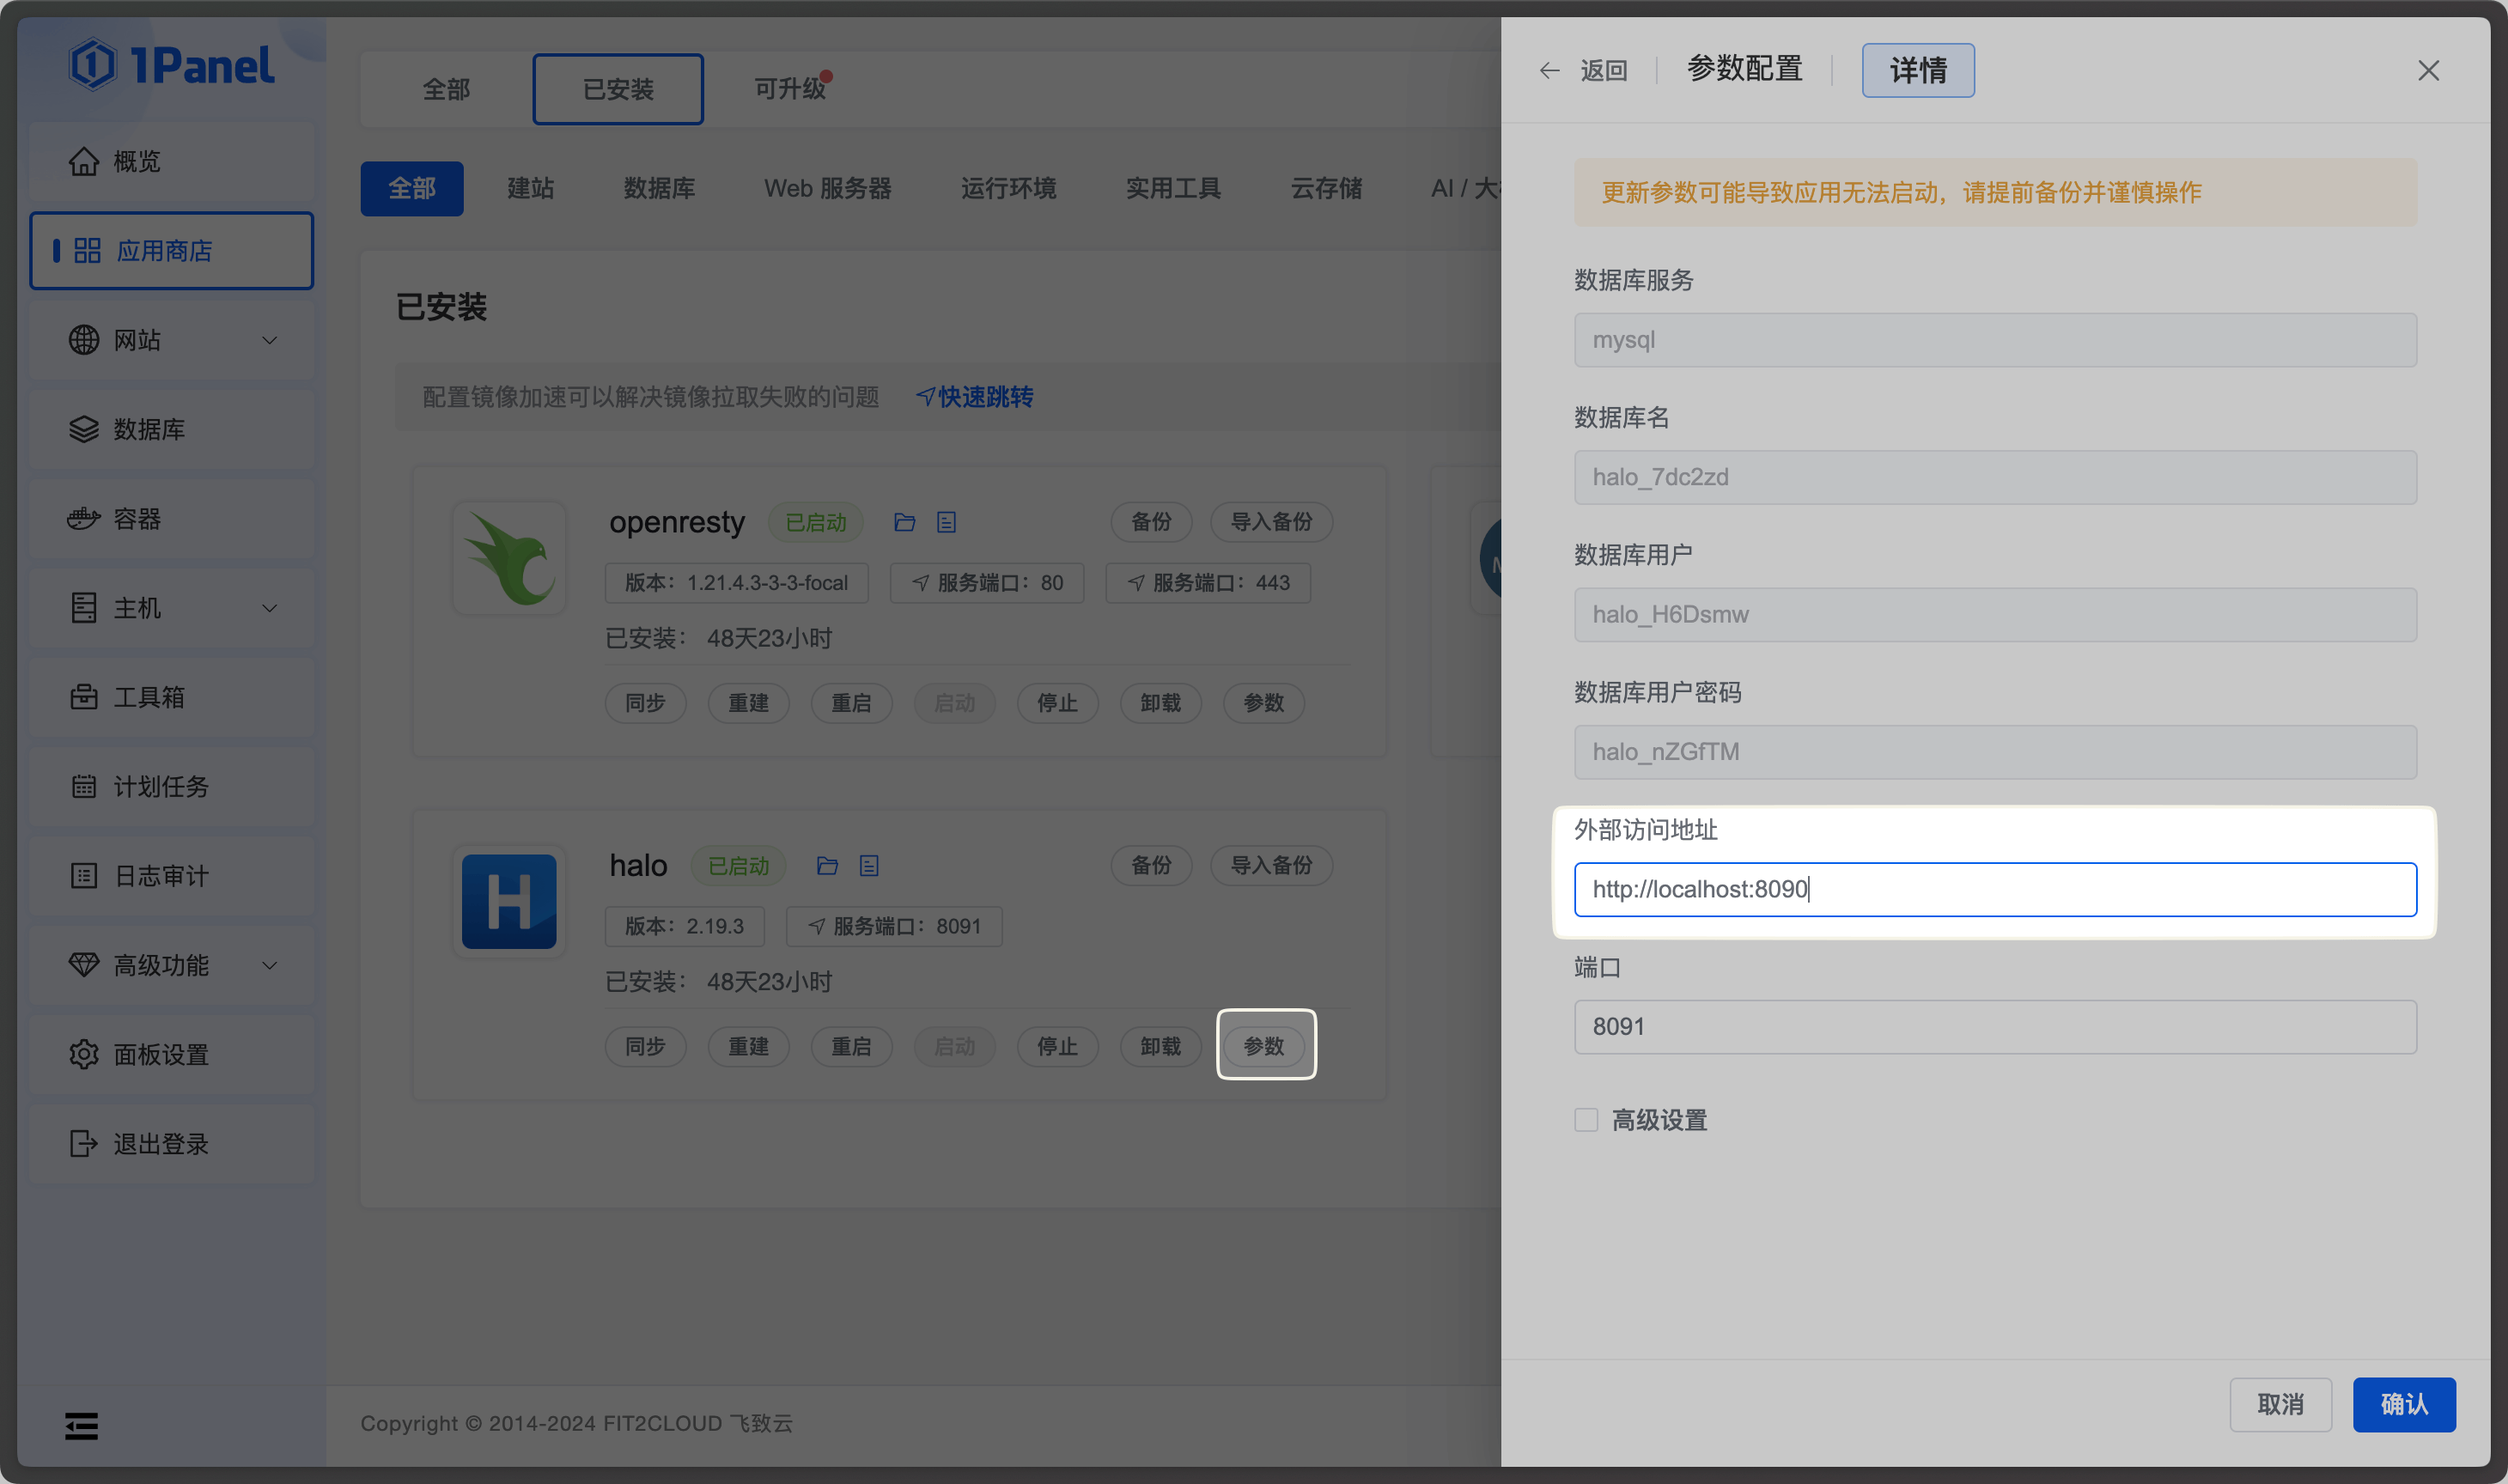Select the Web 服务器 category tab

pos(828,188)
